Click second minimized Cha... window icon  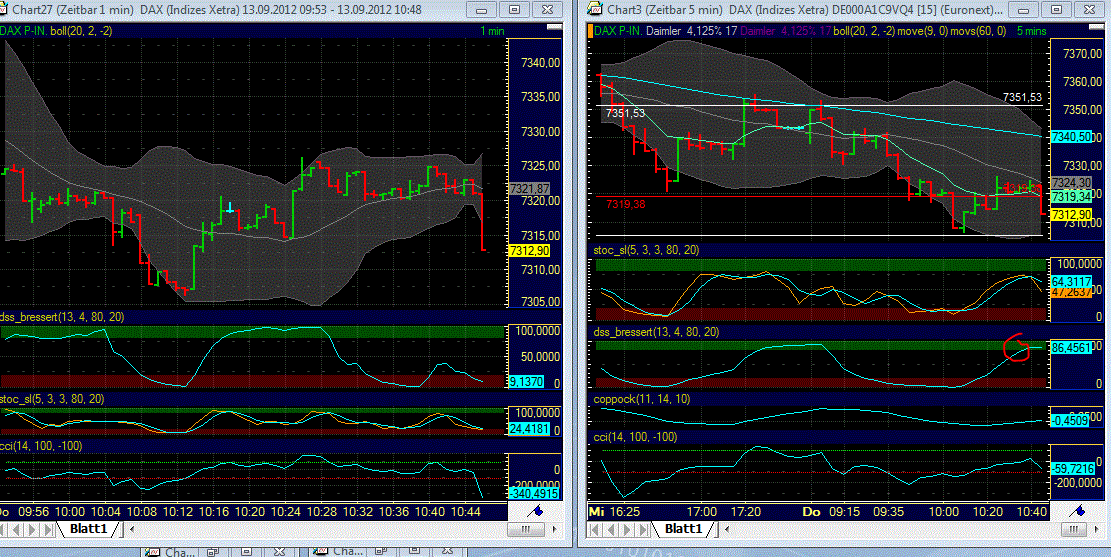pos(321,551)
